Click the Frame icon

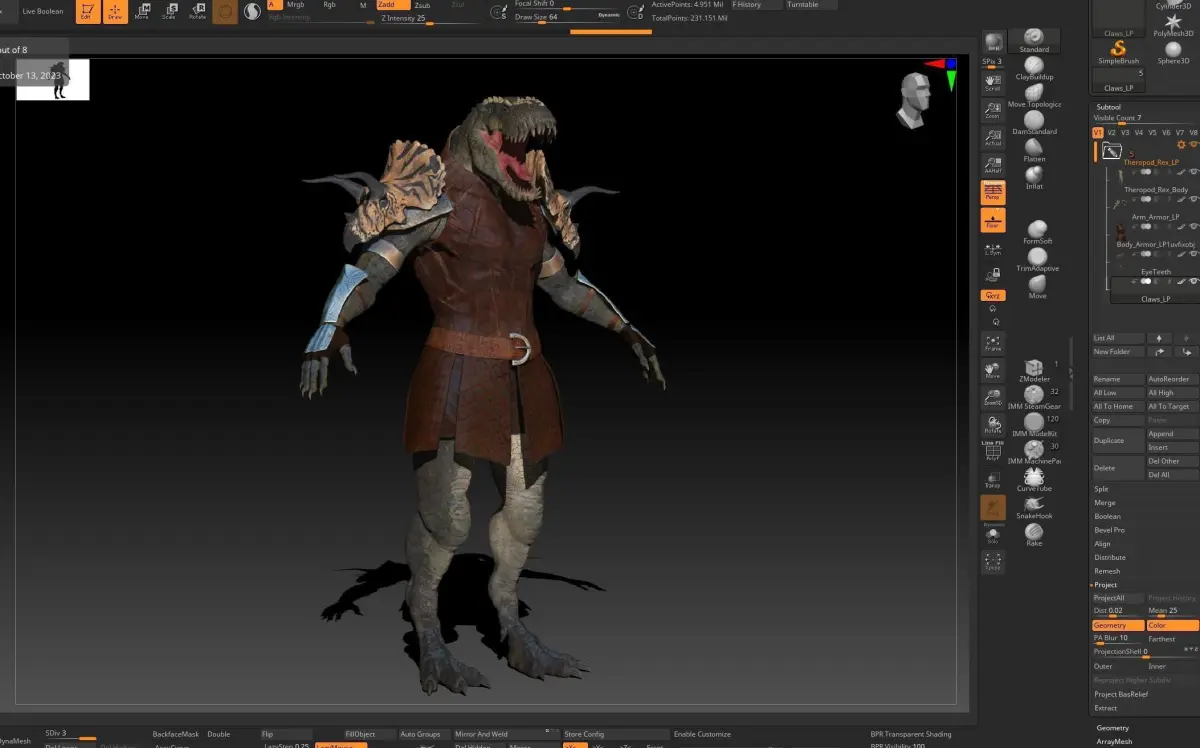993,343
